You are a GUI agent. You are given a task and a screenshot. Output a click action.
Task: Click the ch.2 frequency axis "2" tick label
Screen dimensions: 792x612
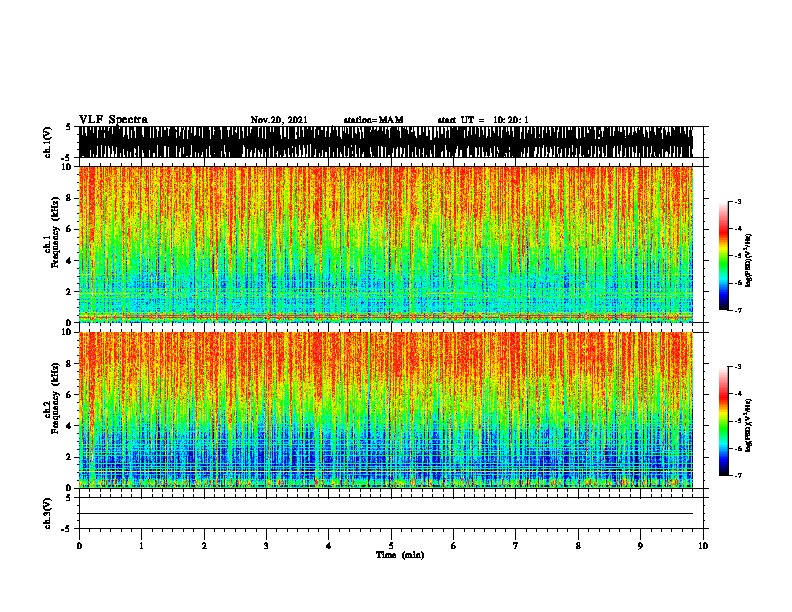pos(70,457)
